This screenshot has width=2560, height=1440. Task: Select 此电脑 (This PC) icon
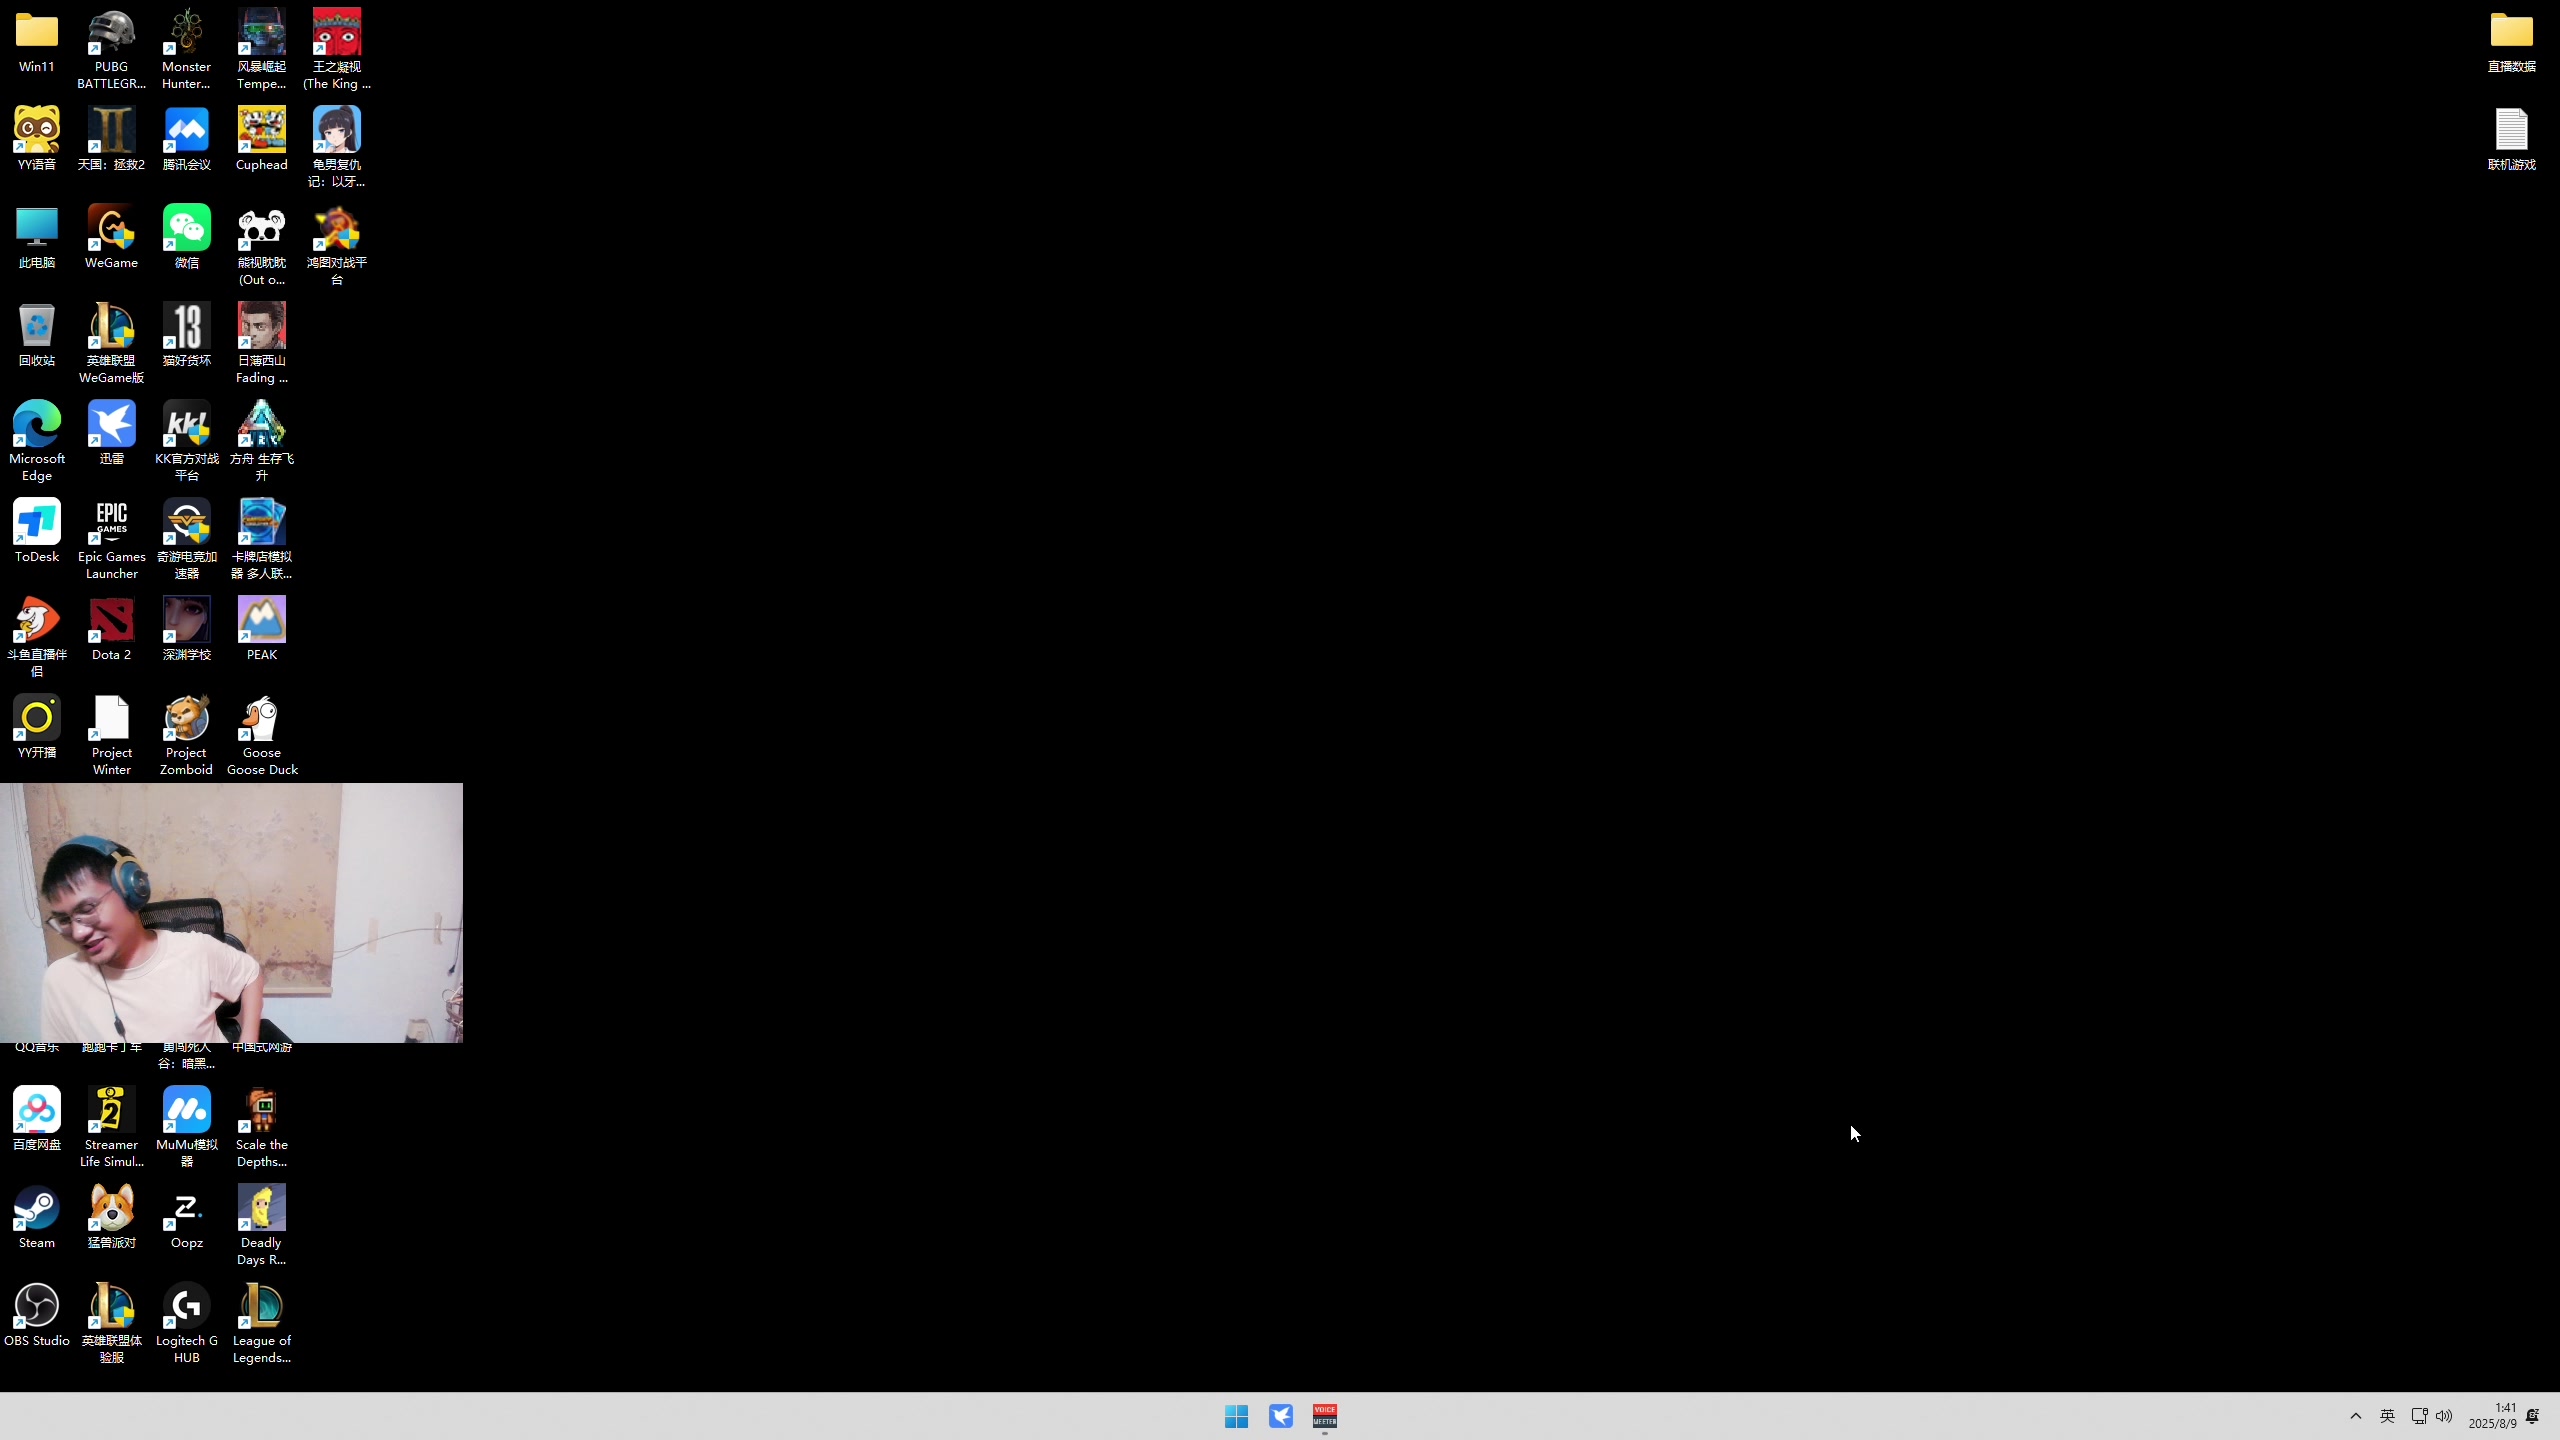pos(37,237)
